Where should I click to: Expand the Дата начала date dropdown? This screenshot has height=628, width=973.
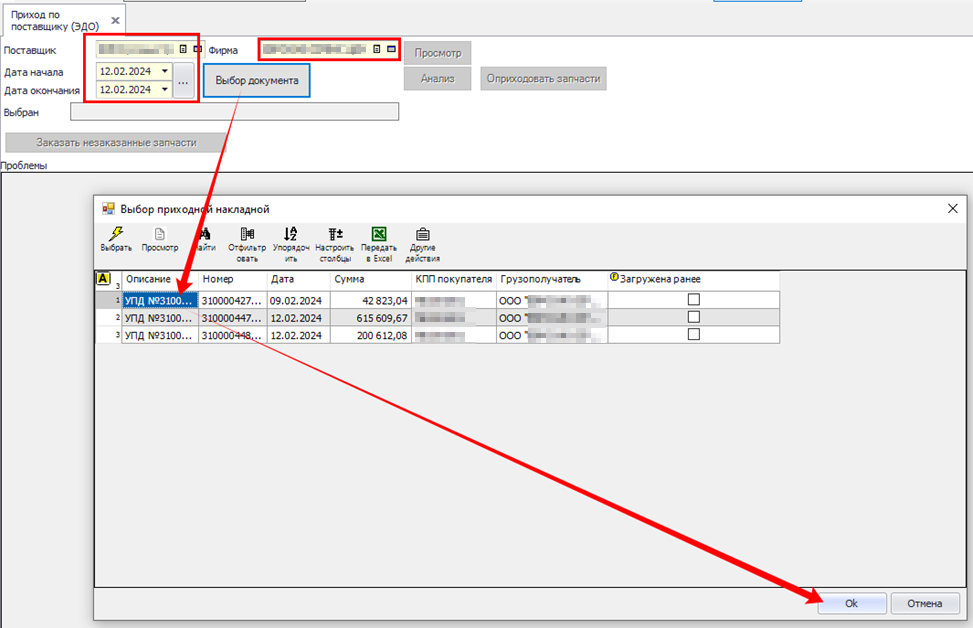click(x=163, y=71)
